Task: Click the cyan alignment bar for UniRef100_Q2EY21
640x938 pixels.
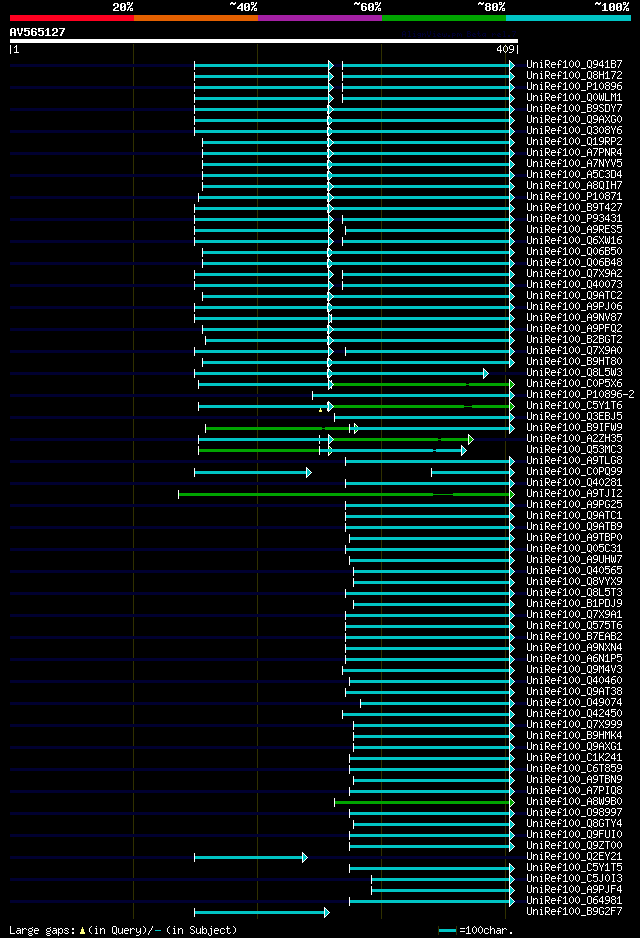Action: 251,858
